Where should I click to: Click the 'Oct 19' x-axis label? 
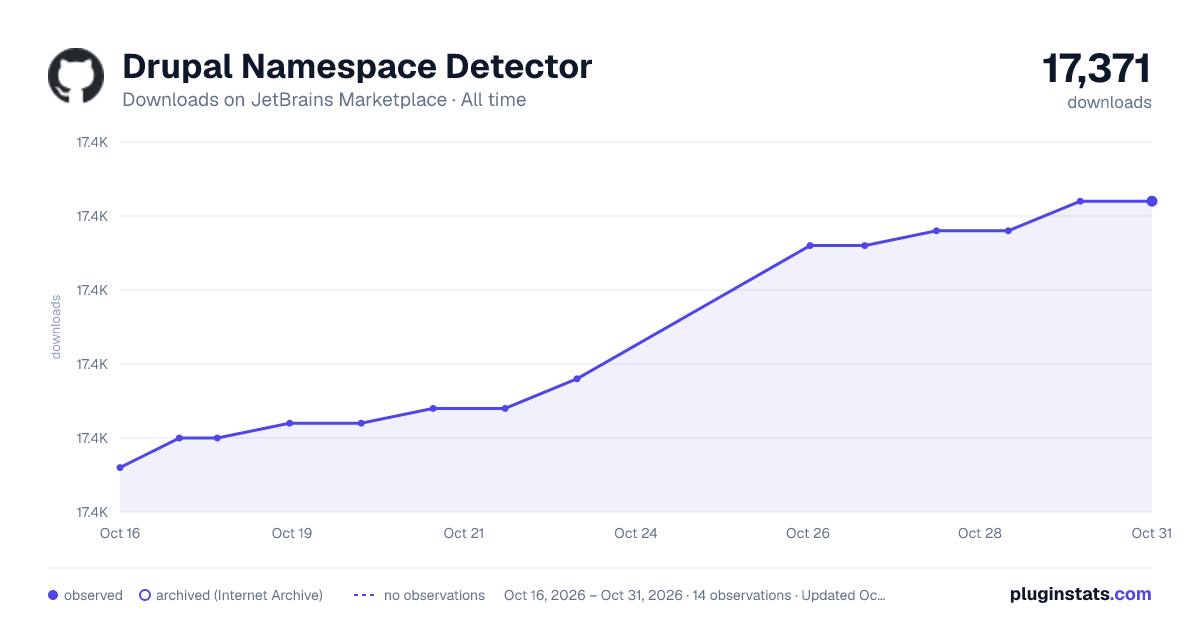tap(292, 533)
